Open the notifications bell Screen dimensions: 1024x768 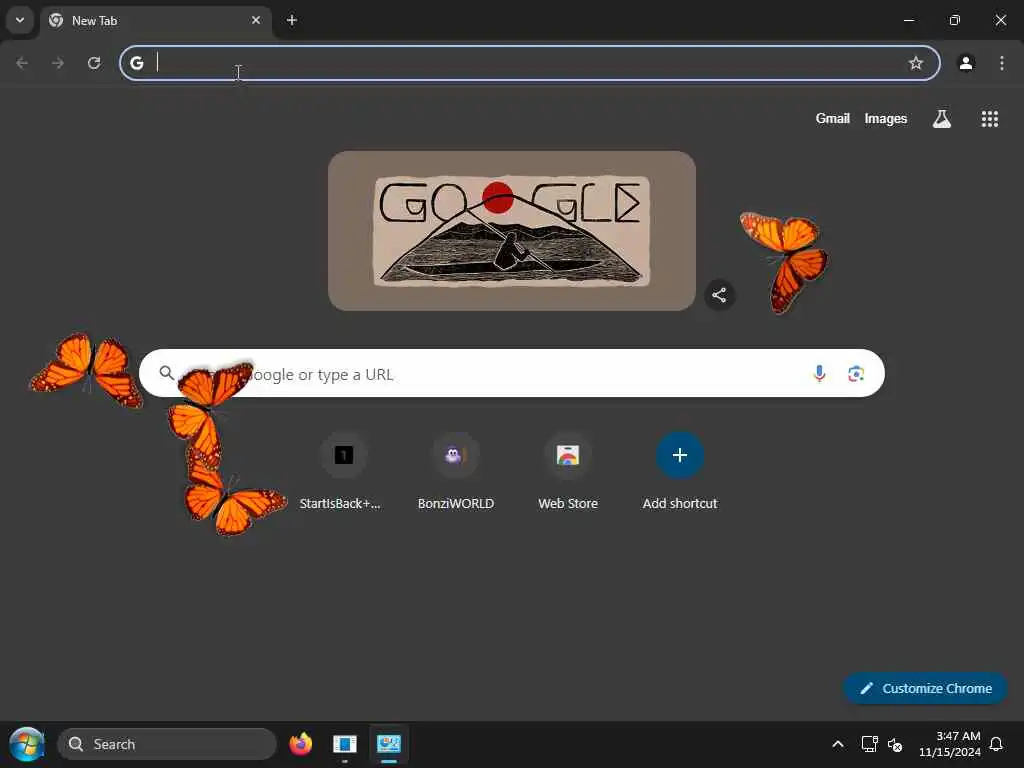(x=996, y=744)
